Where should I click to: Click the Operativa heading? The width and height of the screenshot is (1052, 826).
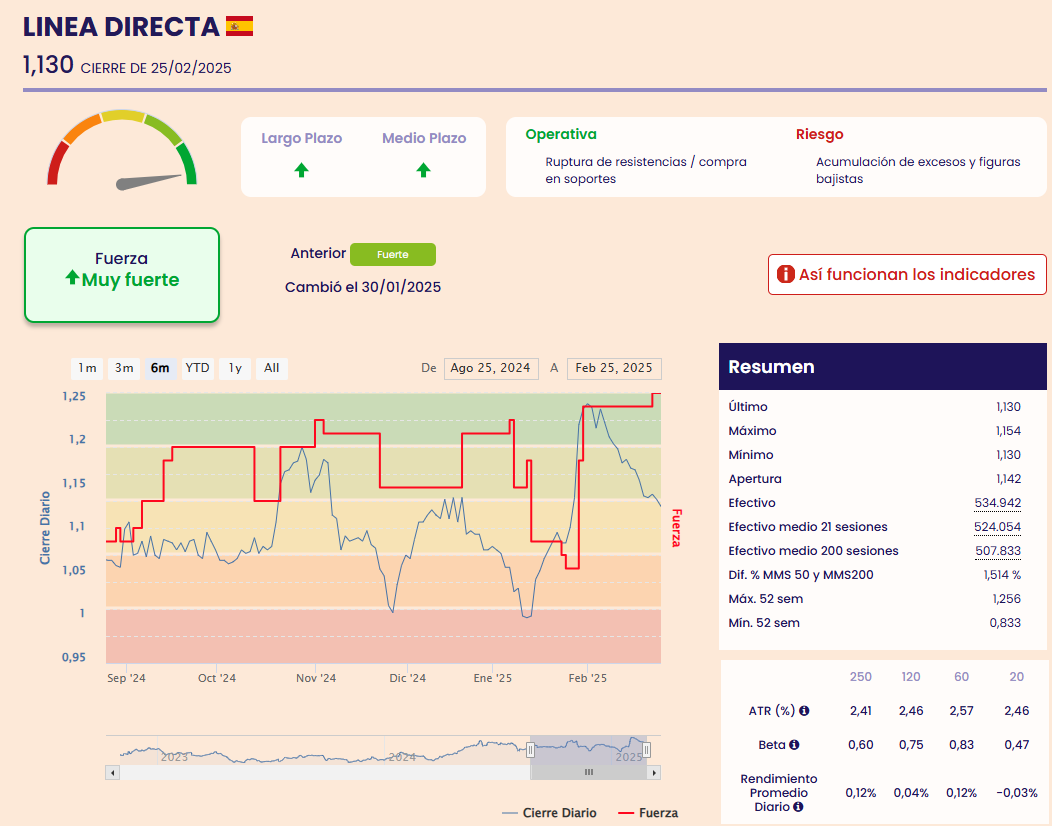click(561, 134)
